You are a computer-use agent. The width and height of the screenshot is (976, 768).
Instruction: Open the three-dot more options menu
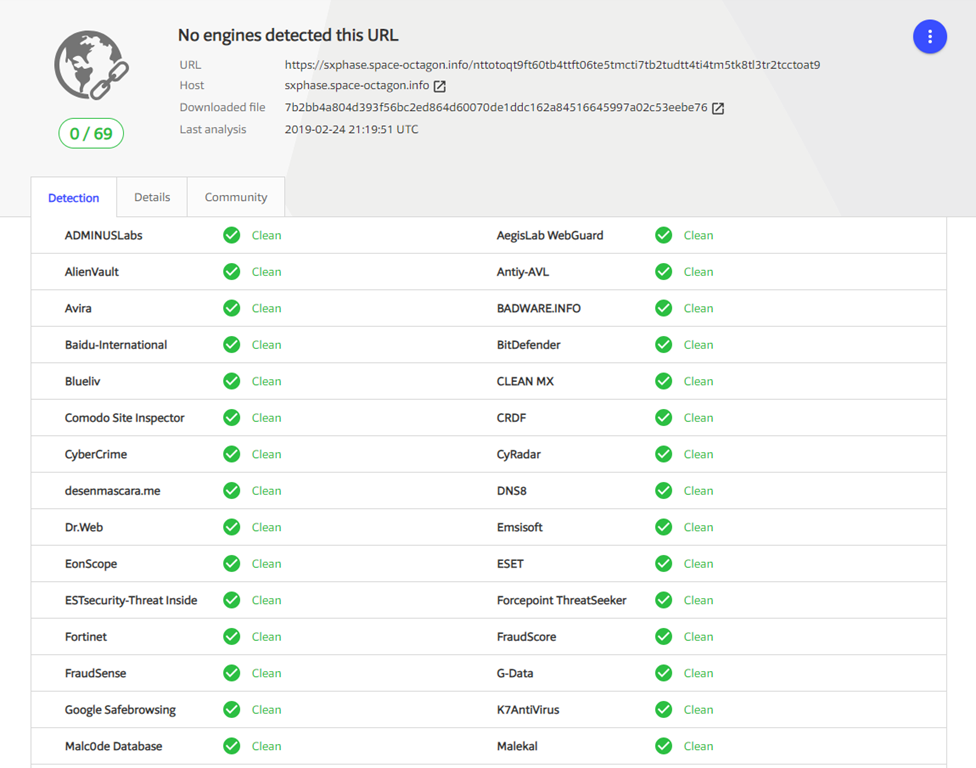pyautogui.click(x=929, y=37)
